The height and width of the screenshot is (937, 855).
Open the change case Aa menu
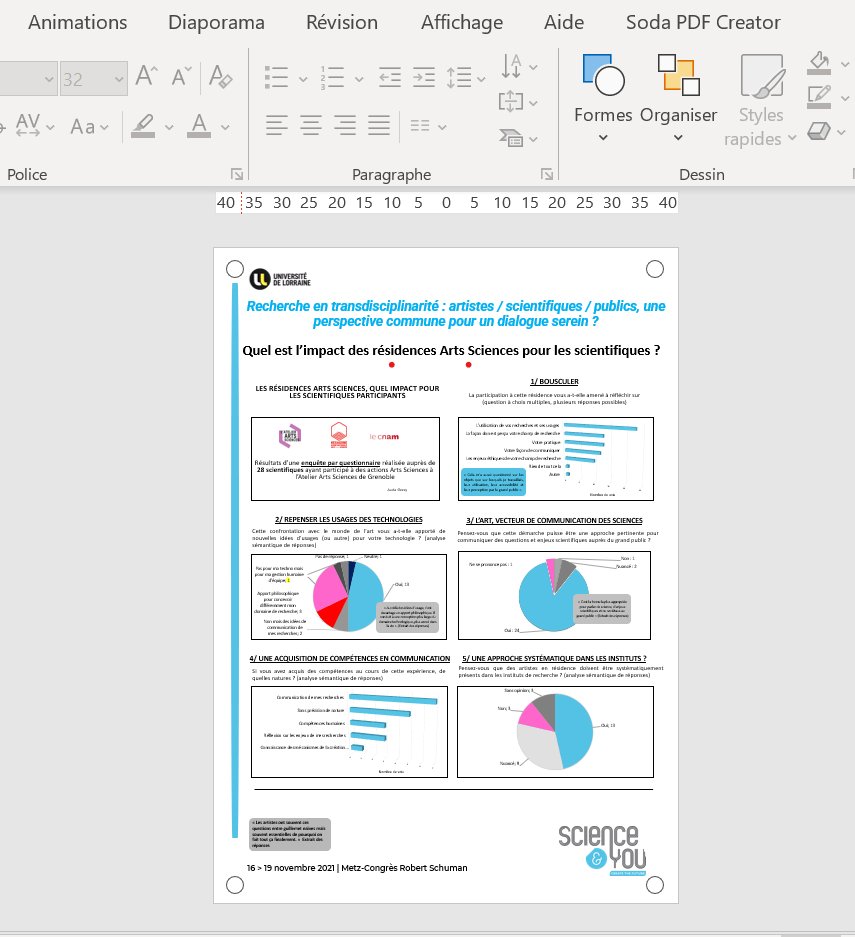point(90,127)
